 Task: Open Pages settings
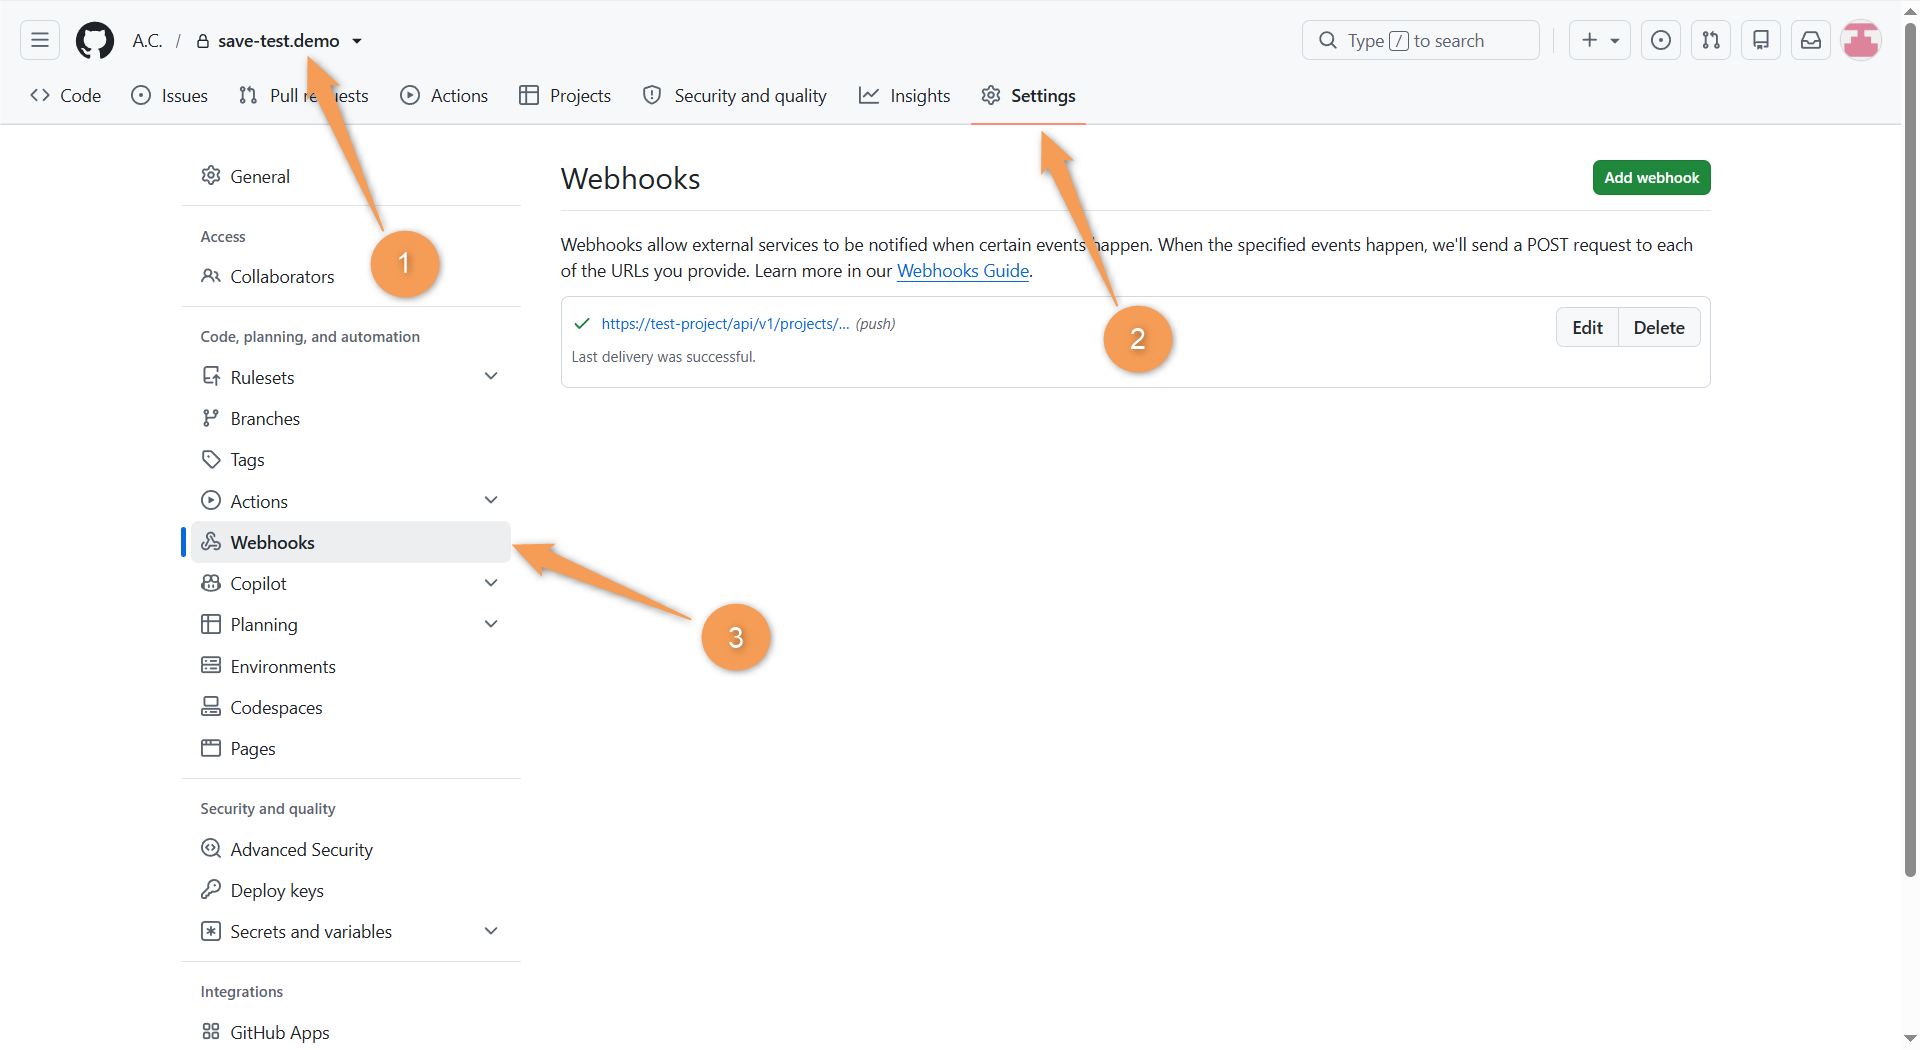[x=350, y=748]
